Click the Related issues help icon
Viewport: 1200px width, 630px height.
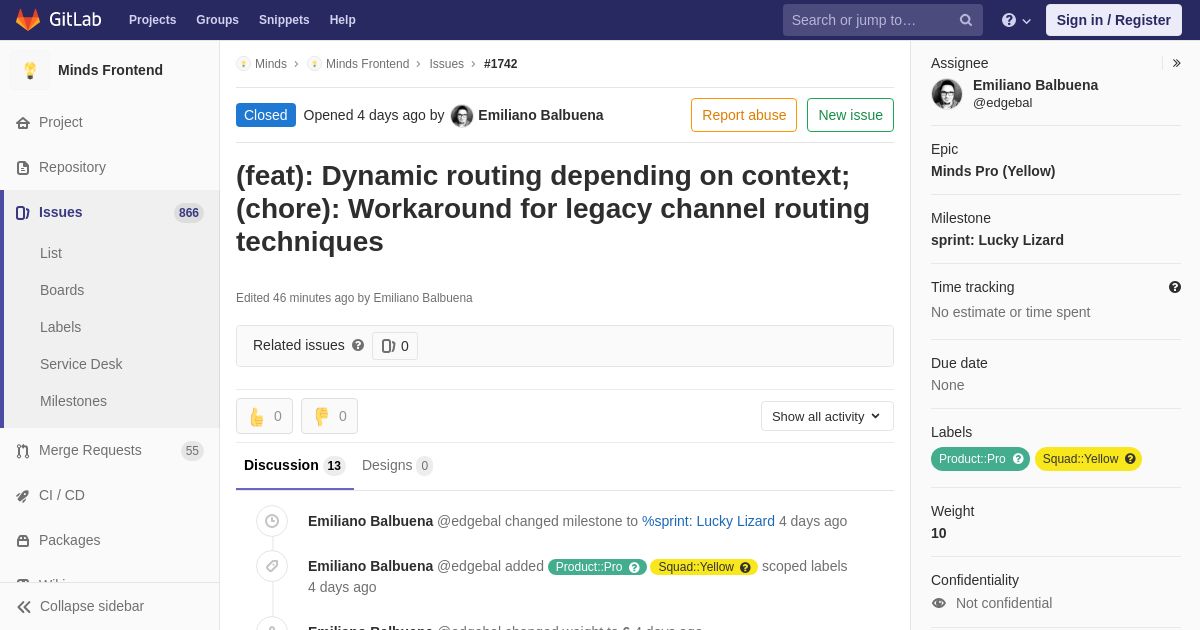(x=358, y=345)
